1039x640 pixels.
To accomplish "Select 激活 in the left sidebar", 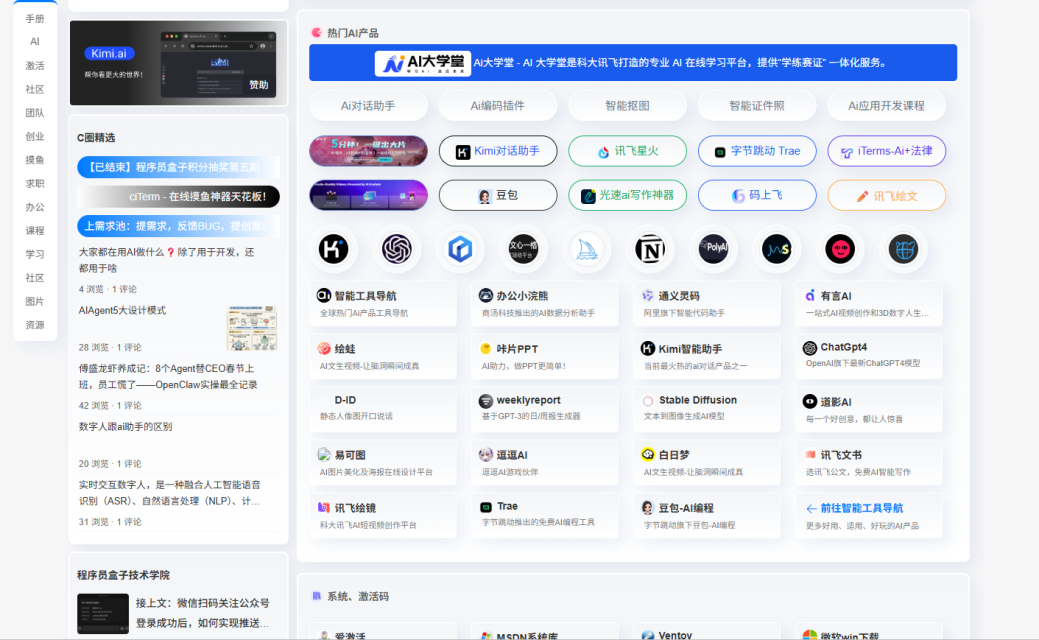I will [35, 66].
